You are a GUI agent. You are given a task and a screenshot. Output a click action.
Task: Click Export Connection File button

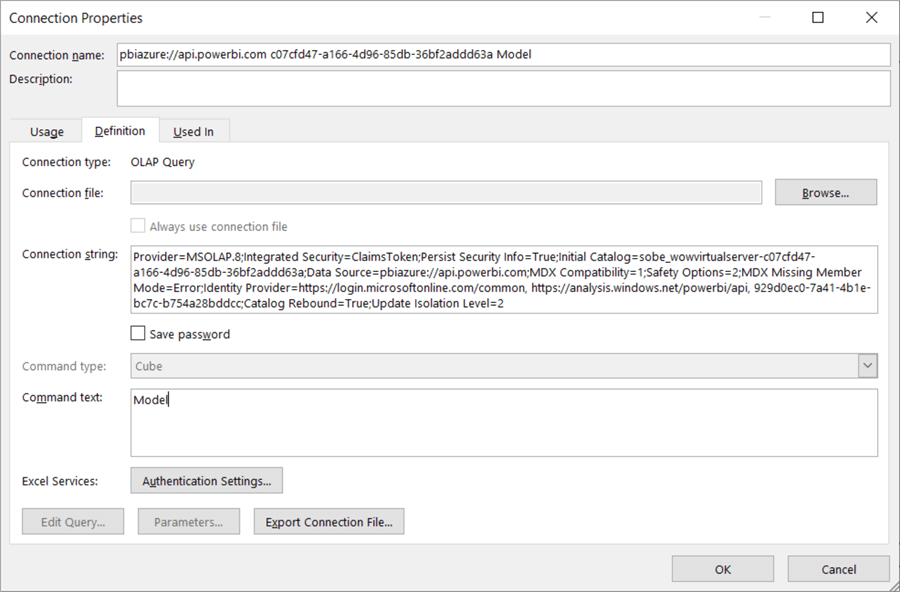click(x=329, y=522)
